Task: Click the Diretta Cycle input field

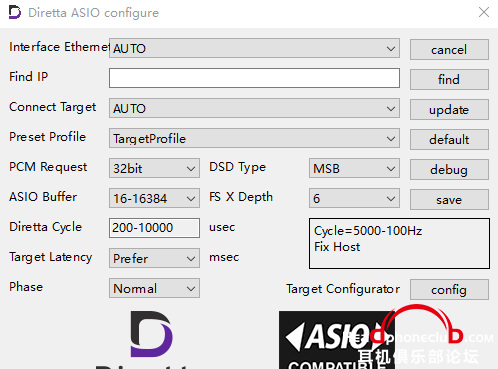Action: coord(154,228)
